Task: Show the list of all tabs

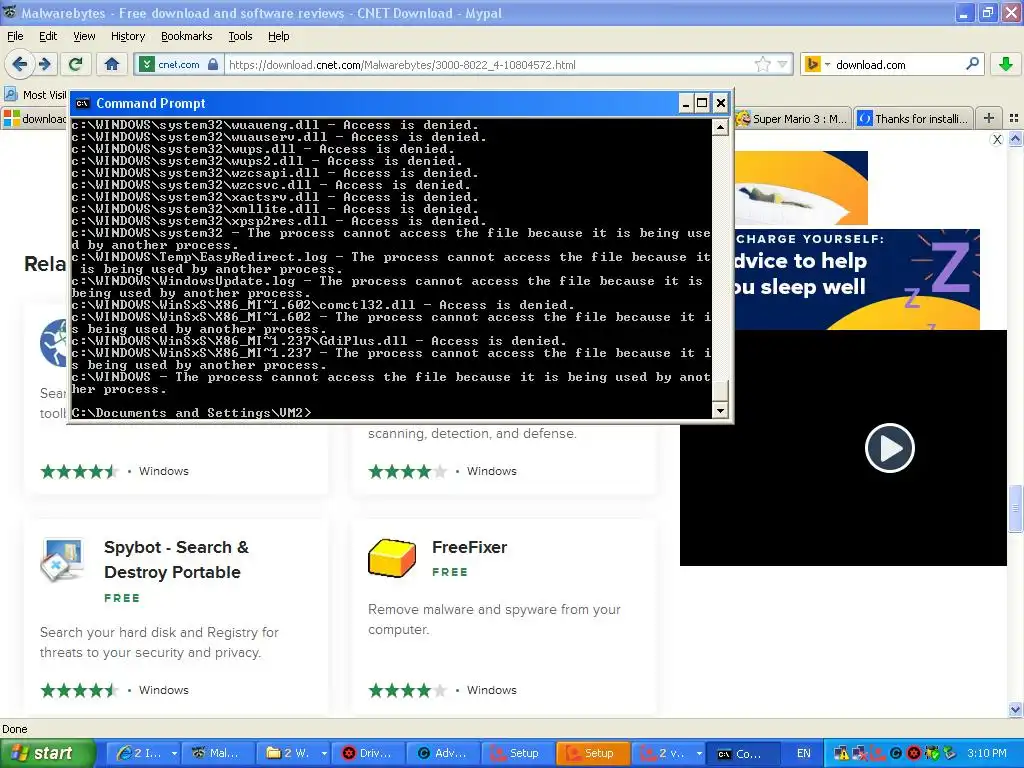Action: (x=1014, y=118)
